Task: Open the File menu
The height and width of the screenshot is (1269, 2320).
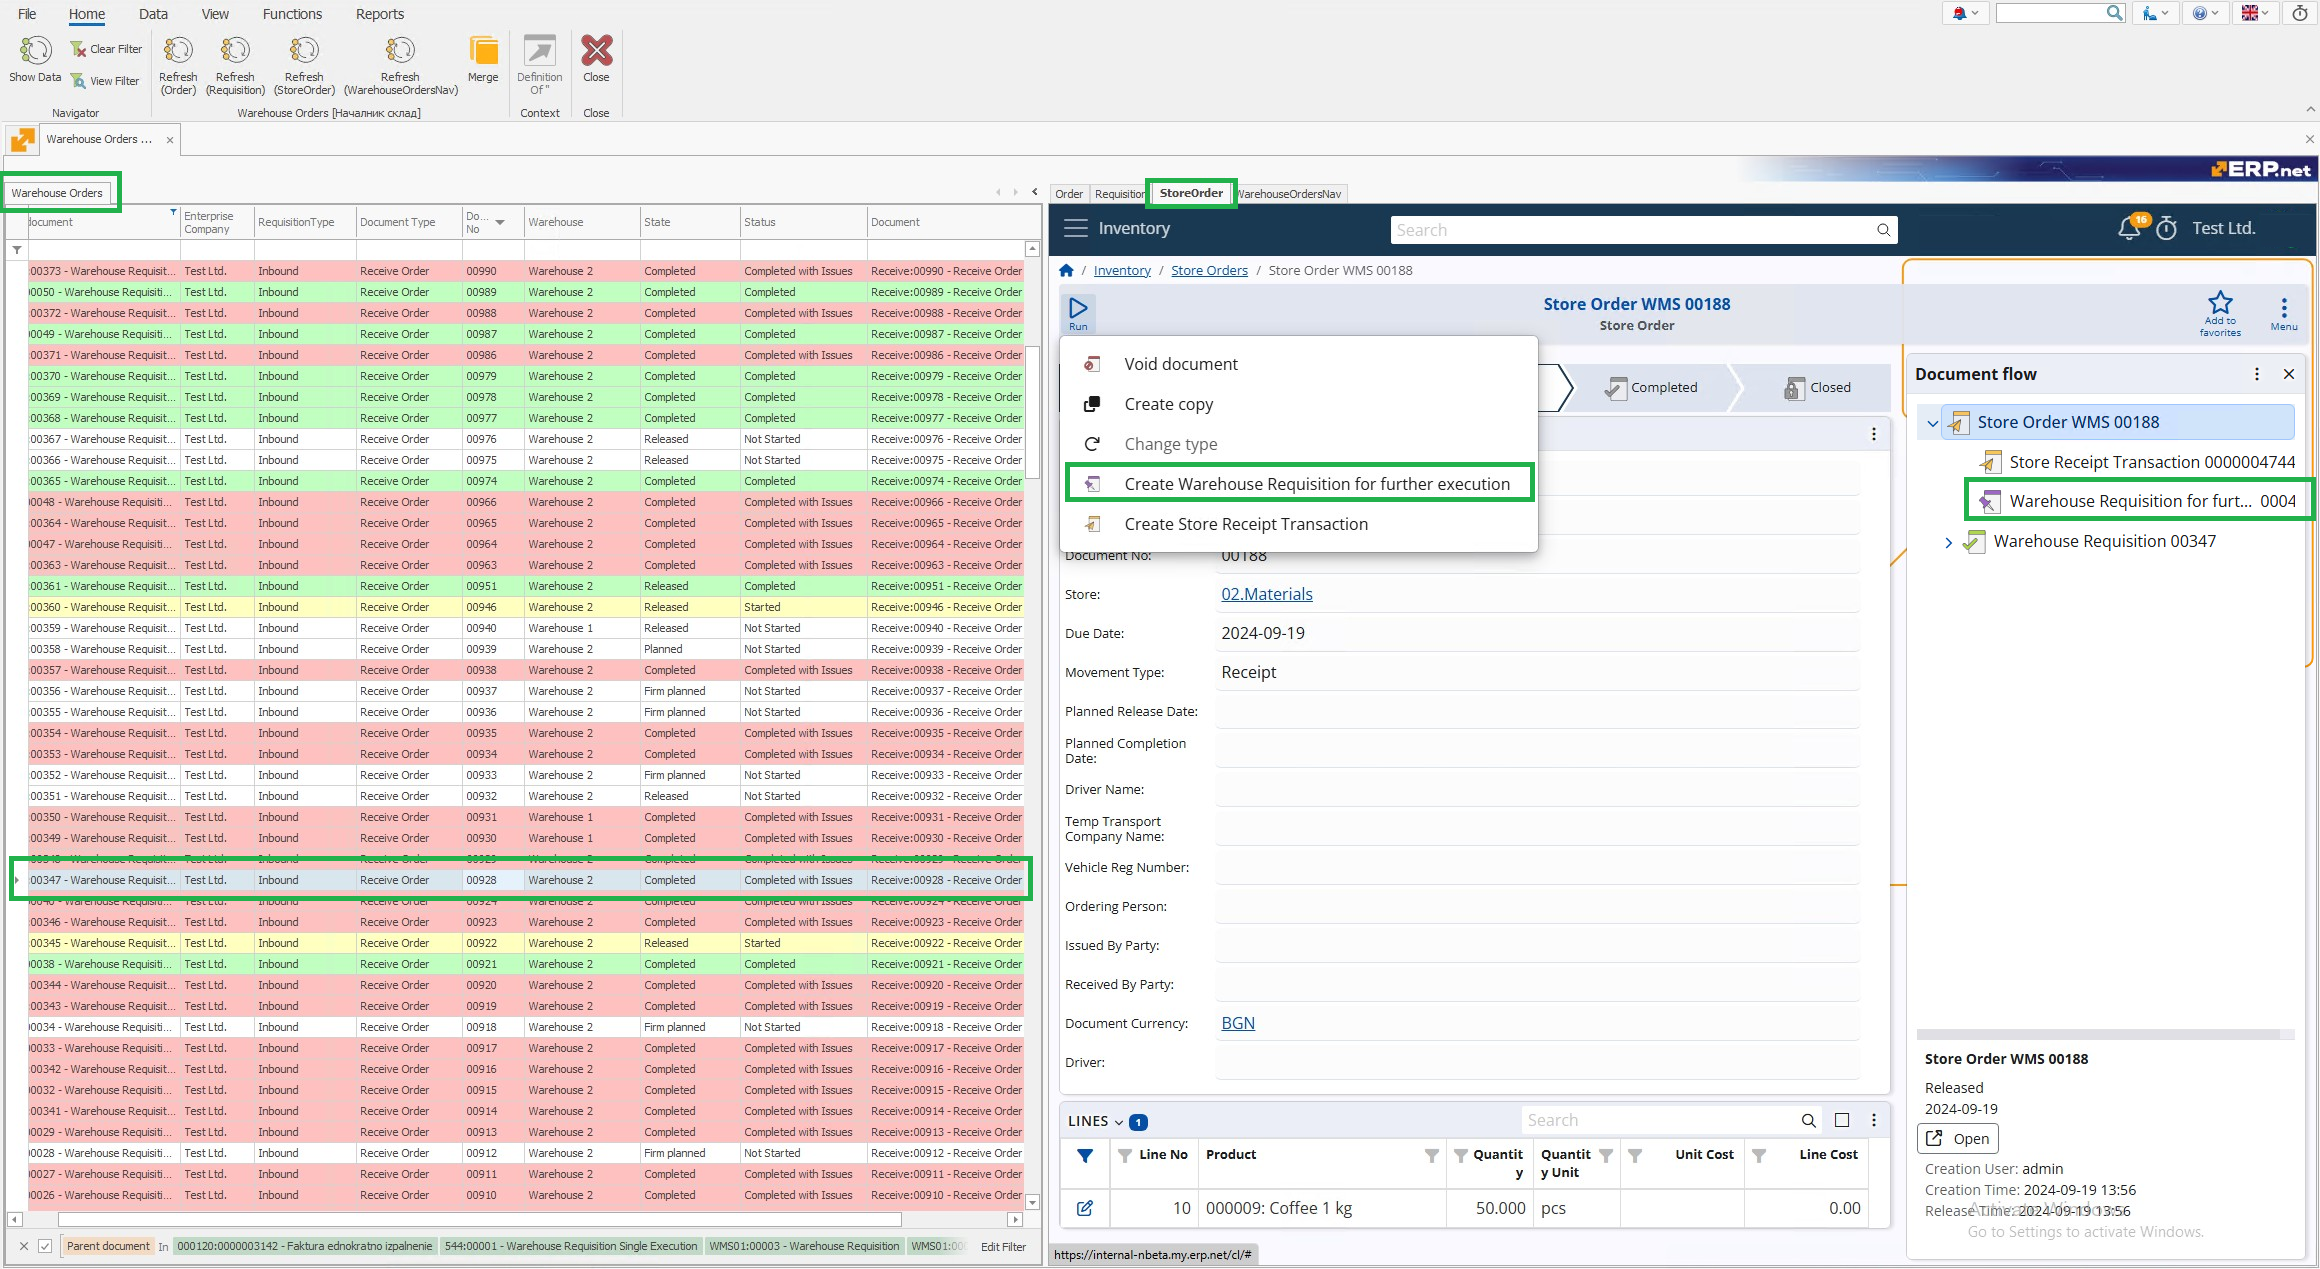Action: 27,14
